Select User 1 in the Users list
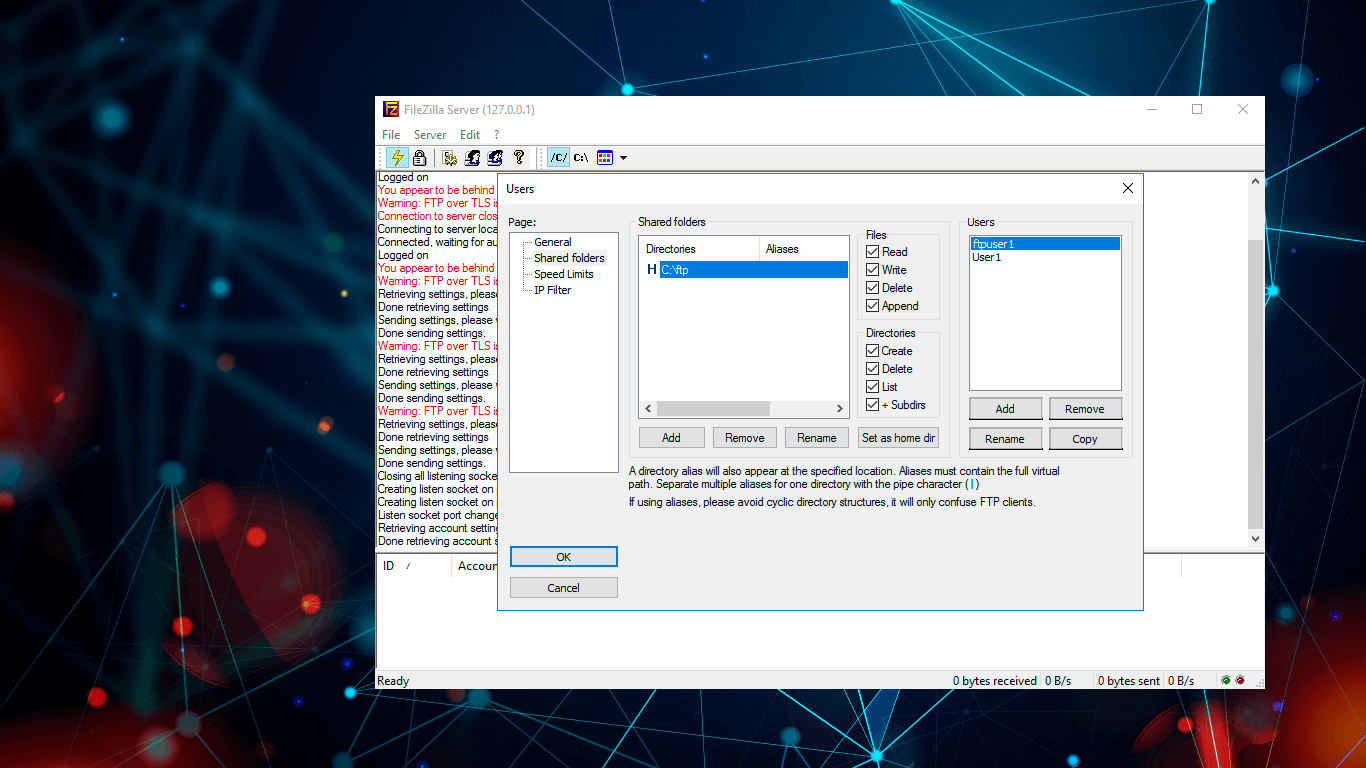 pyautogui.click(x=988, y=257)
